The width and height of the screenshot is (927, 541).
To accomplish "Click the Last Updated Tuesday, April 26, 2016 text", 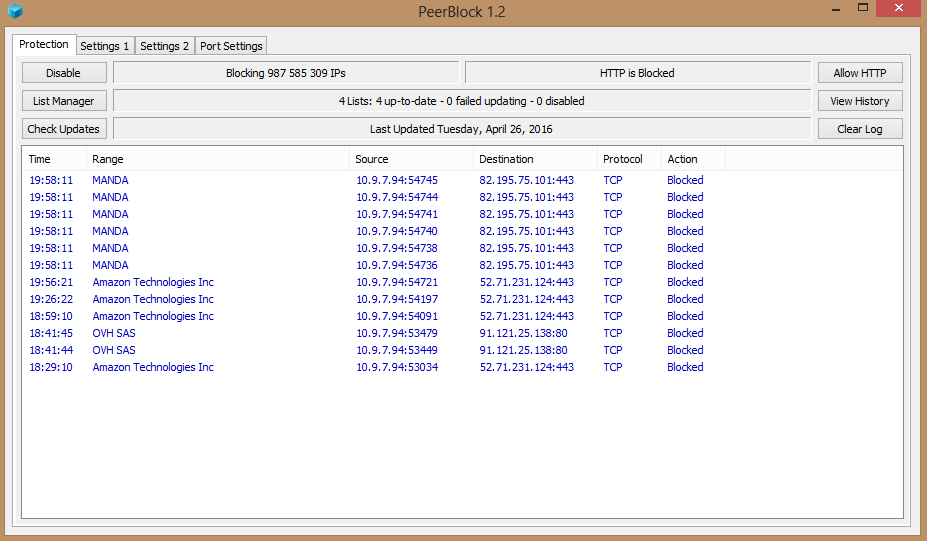I will [462, 129].
